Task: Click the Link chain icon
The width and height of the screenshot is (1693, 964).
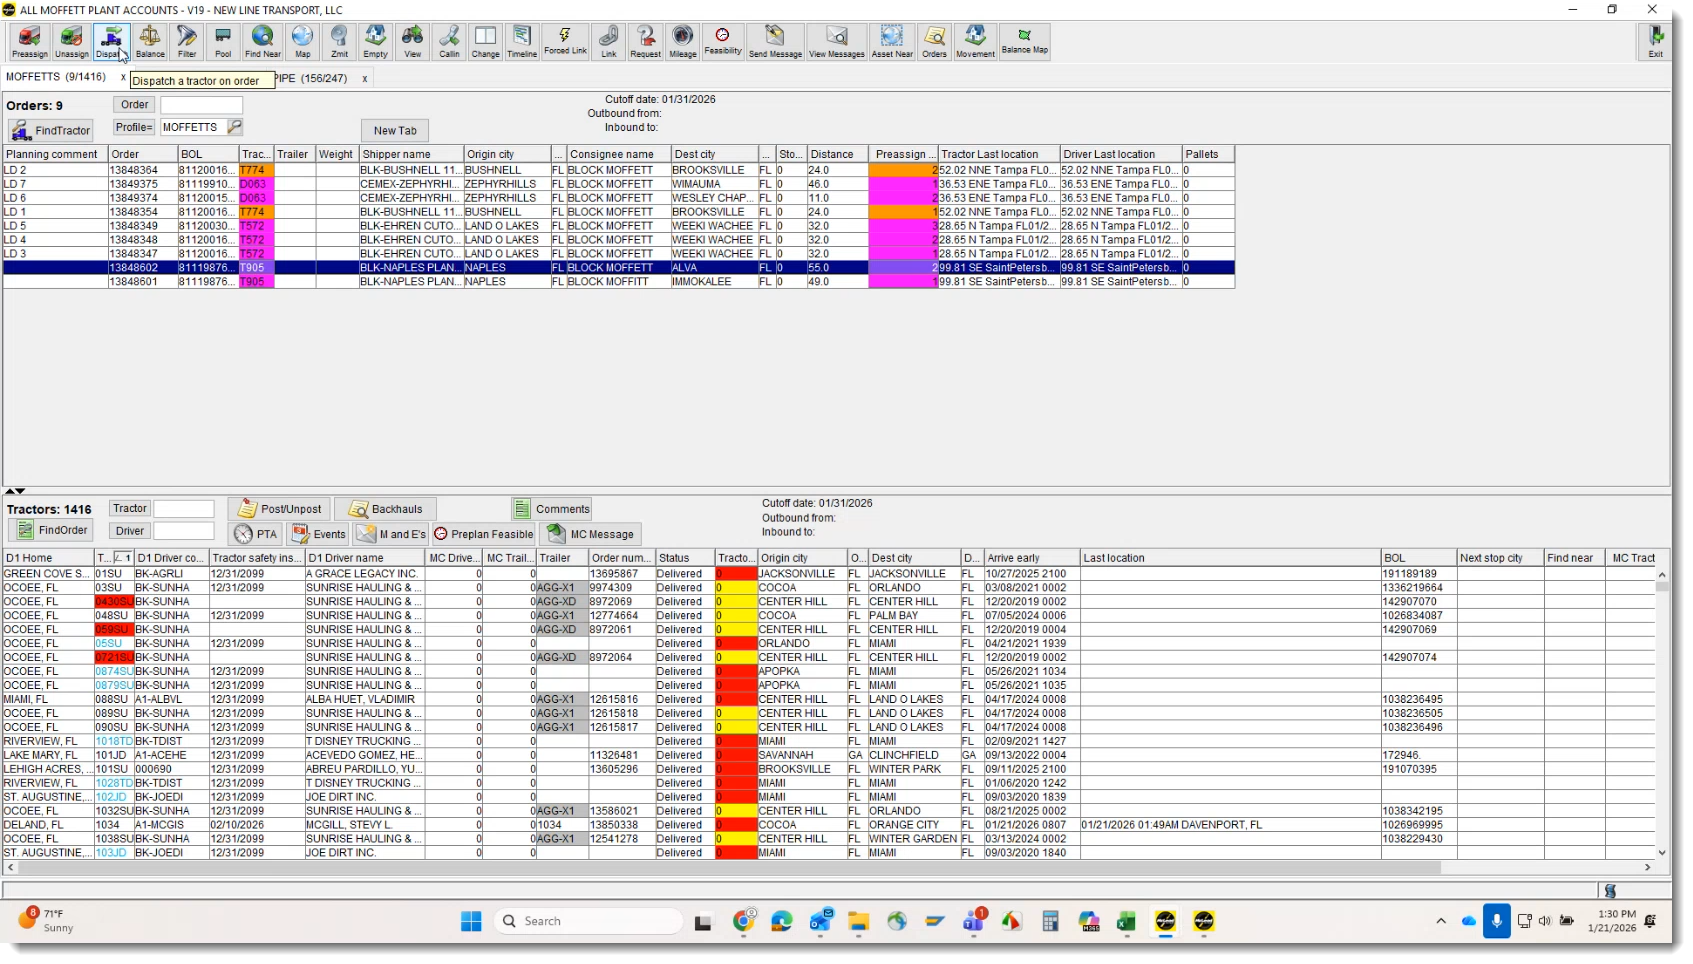Action: click(x=608, y=42)
